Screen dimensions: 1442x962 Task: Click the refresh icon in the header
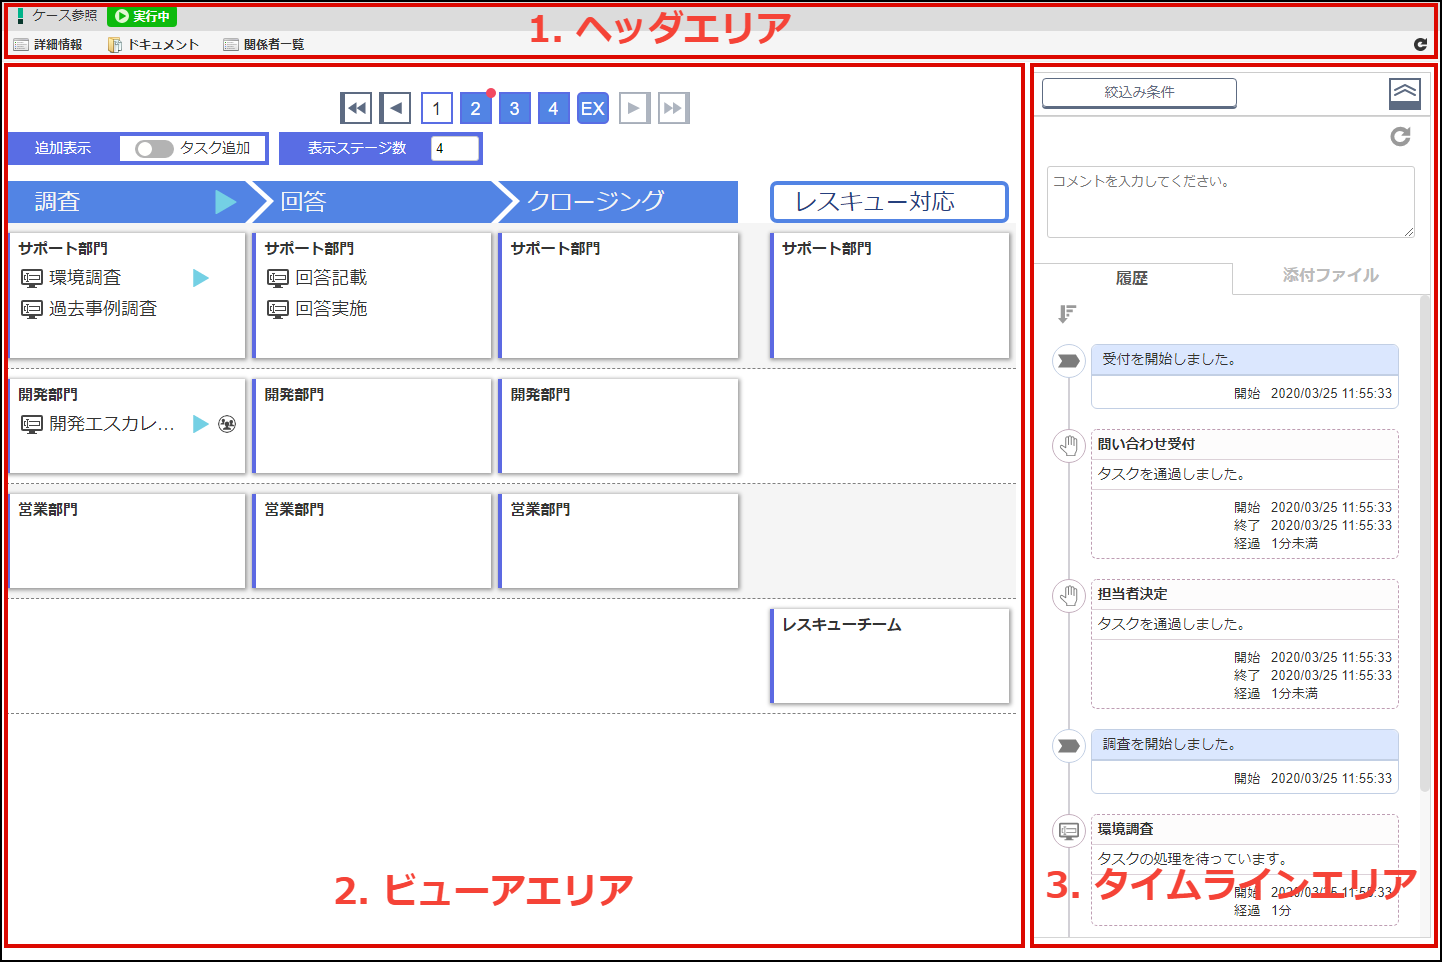coord(1420,44)
